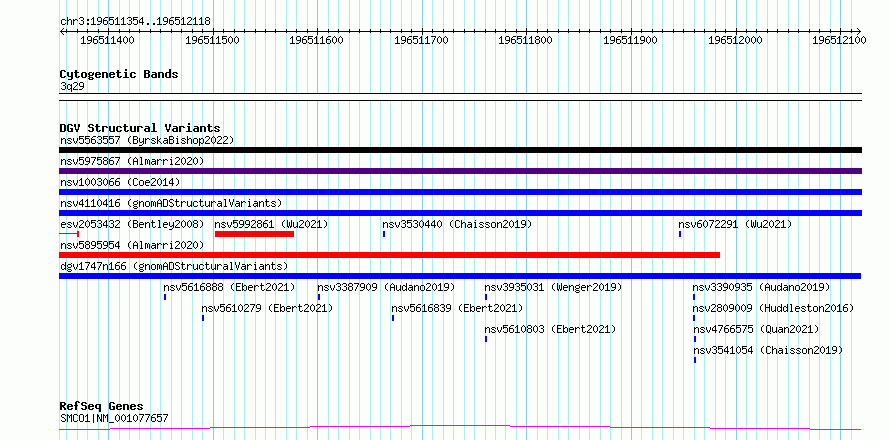This screenshot has height=440, width=890.
Task: Open the nsv5563557 (ByrskaBishop2022) label
Action: click(x=147, y=140)
